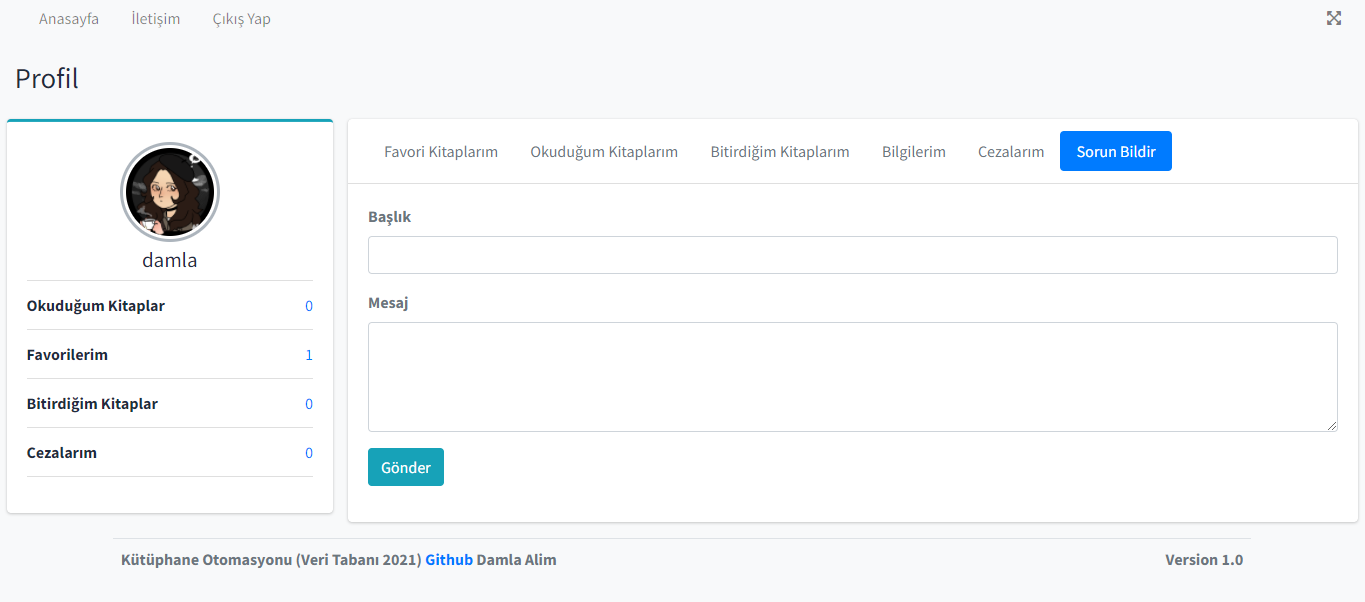Click the Bitirdiğim Kitaplar zero count
Image resolution: width=1365 pixels, height=602 pixels.
[x=309, y=403]
